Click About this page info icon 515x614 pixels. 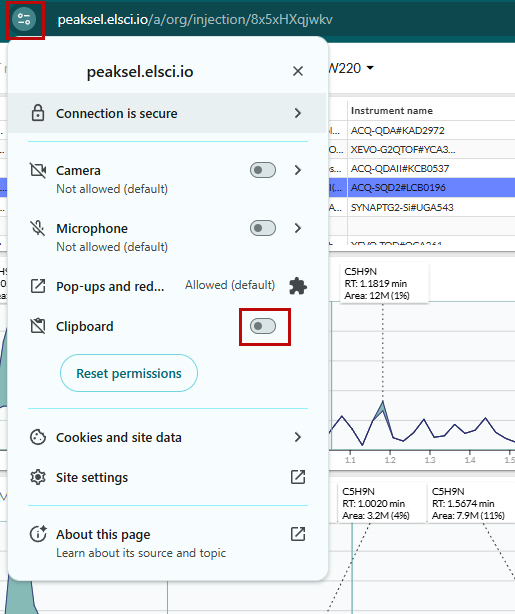38,534
